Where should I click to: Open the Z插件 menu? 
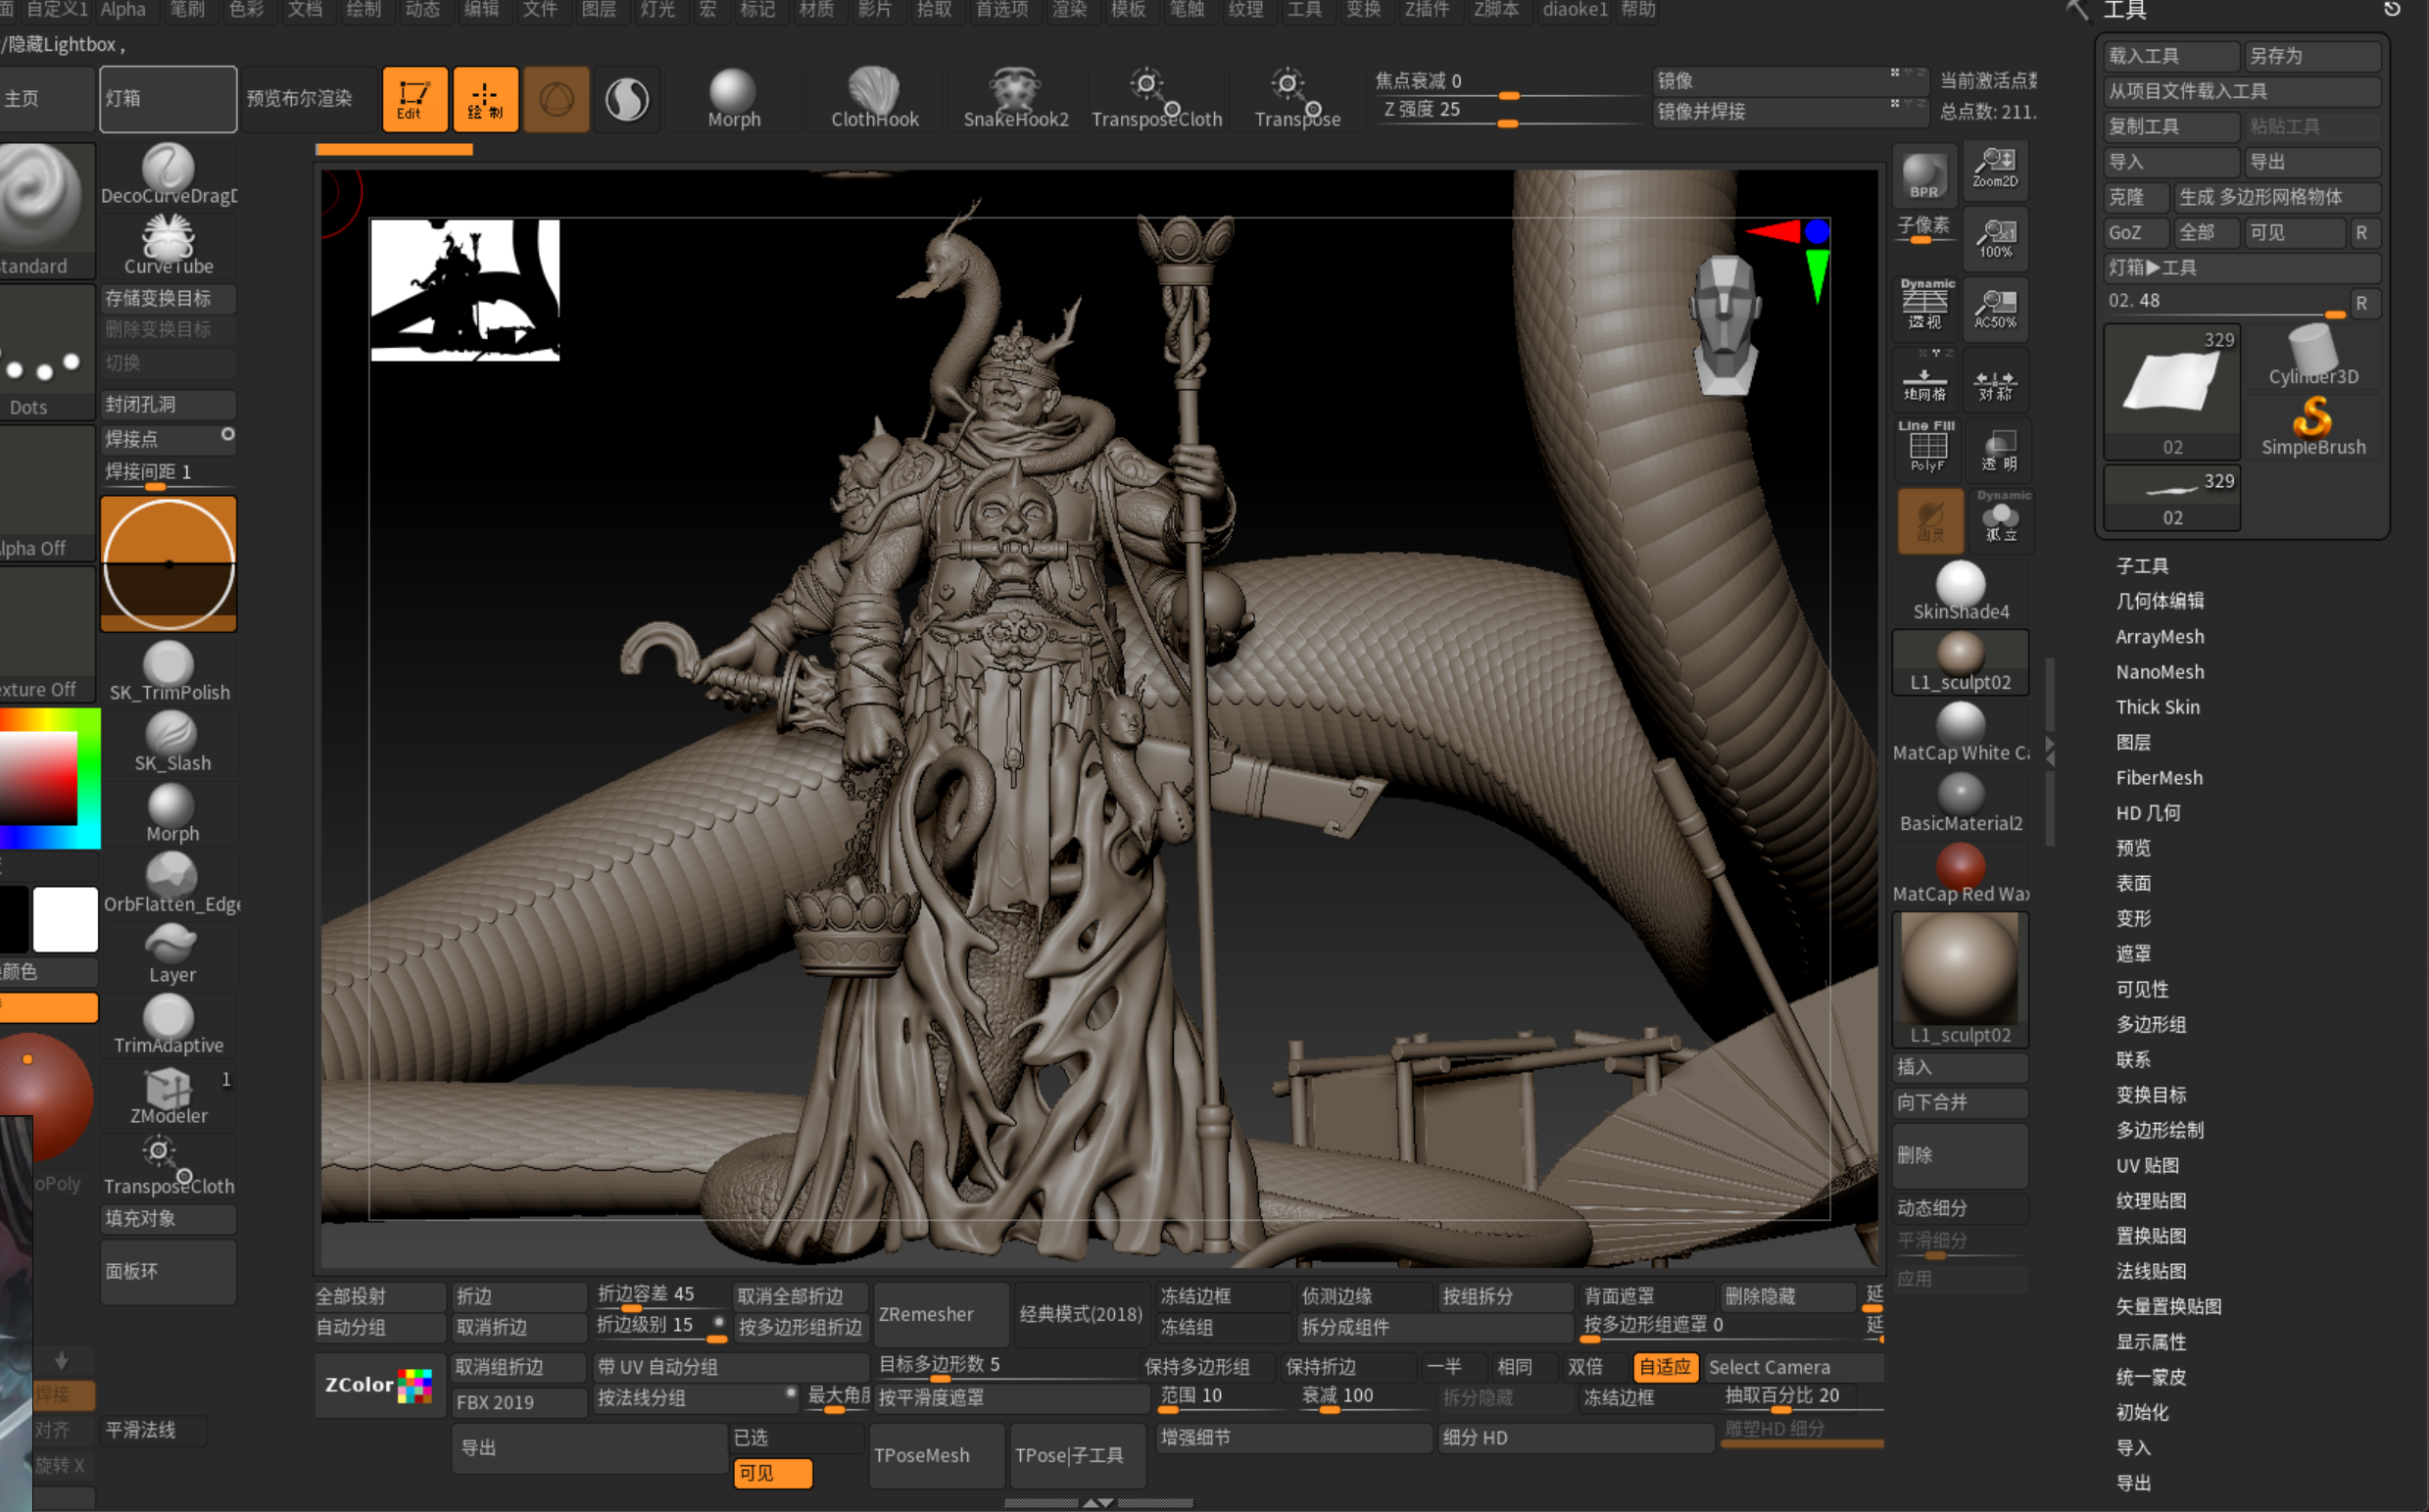(x=1426, y=10)
